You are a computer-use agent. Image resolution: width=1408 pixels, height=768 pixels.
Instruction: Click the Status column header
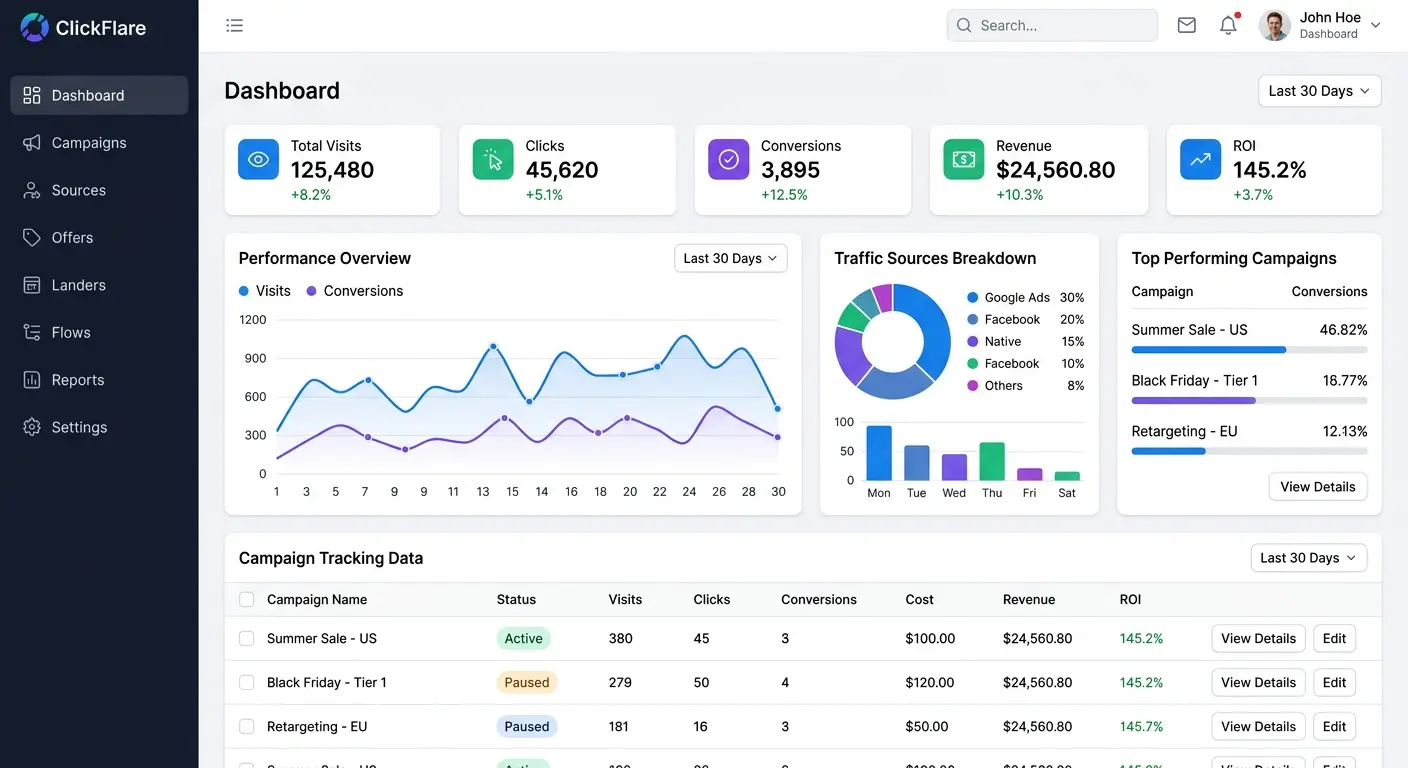pos(516,600)
